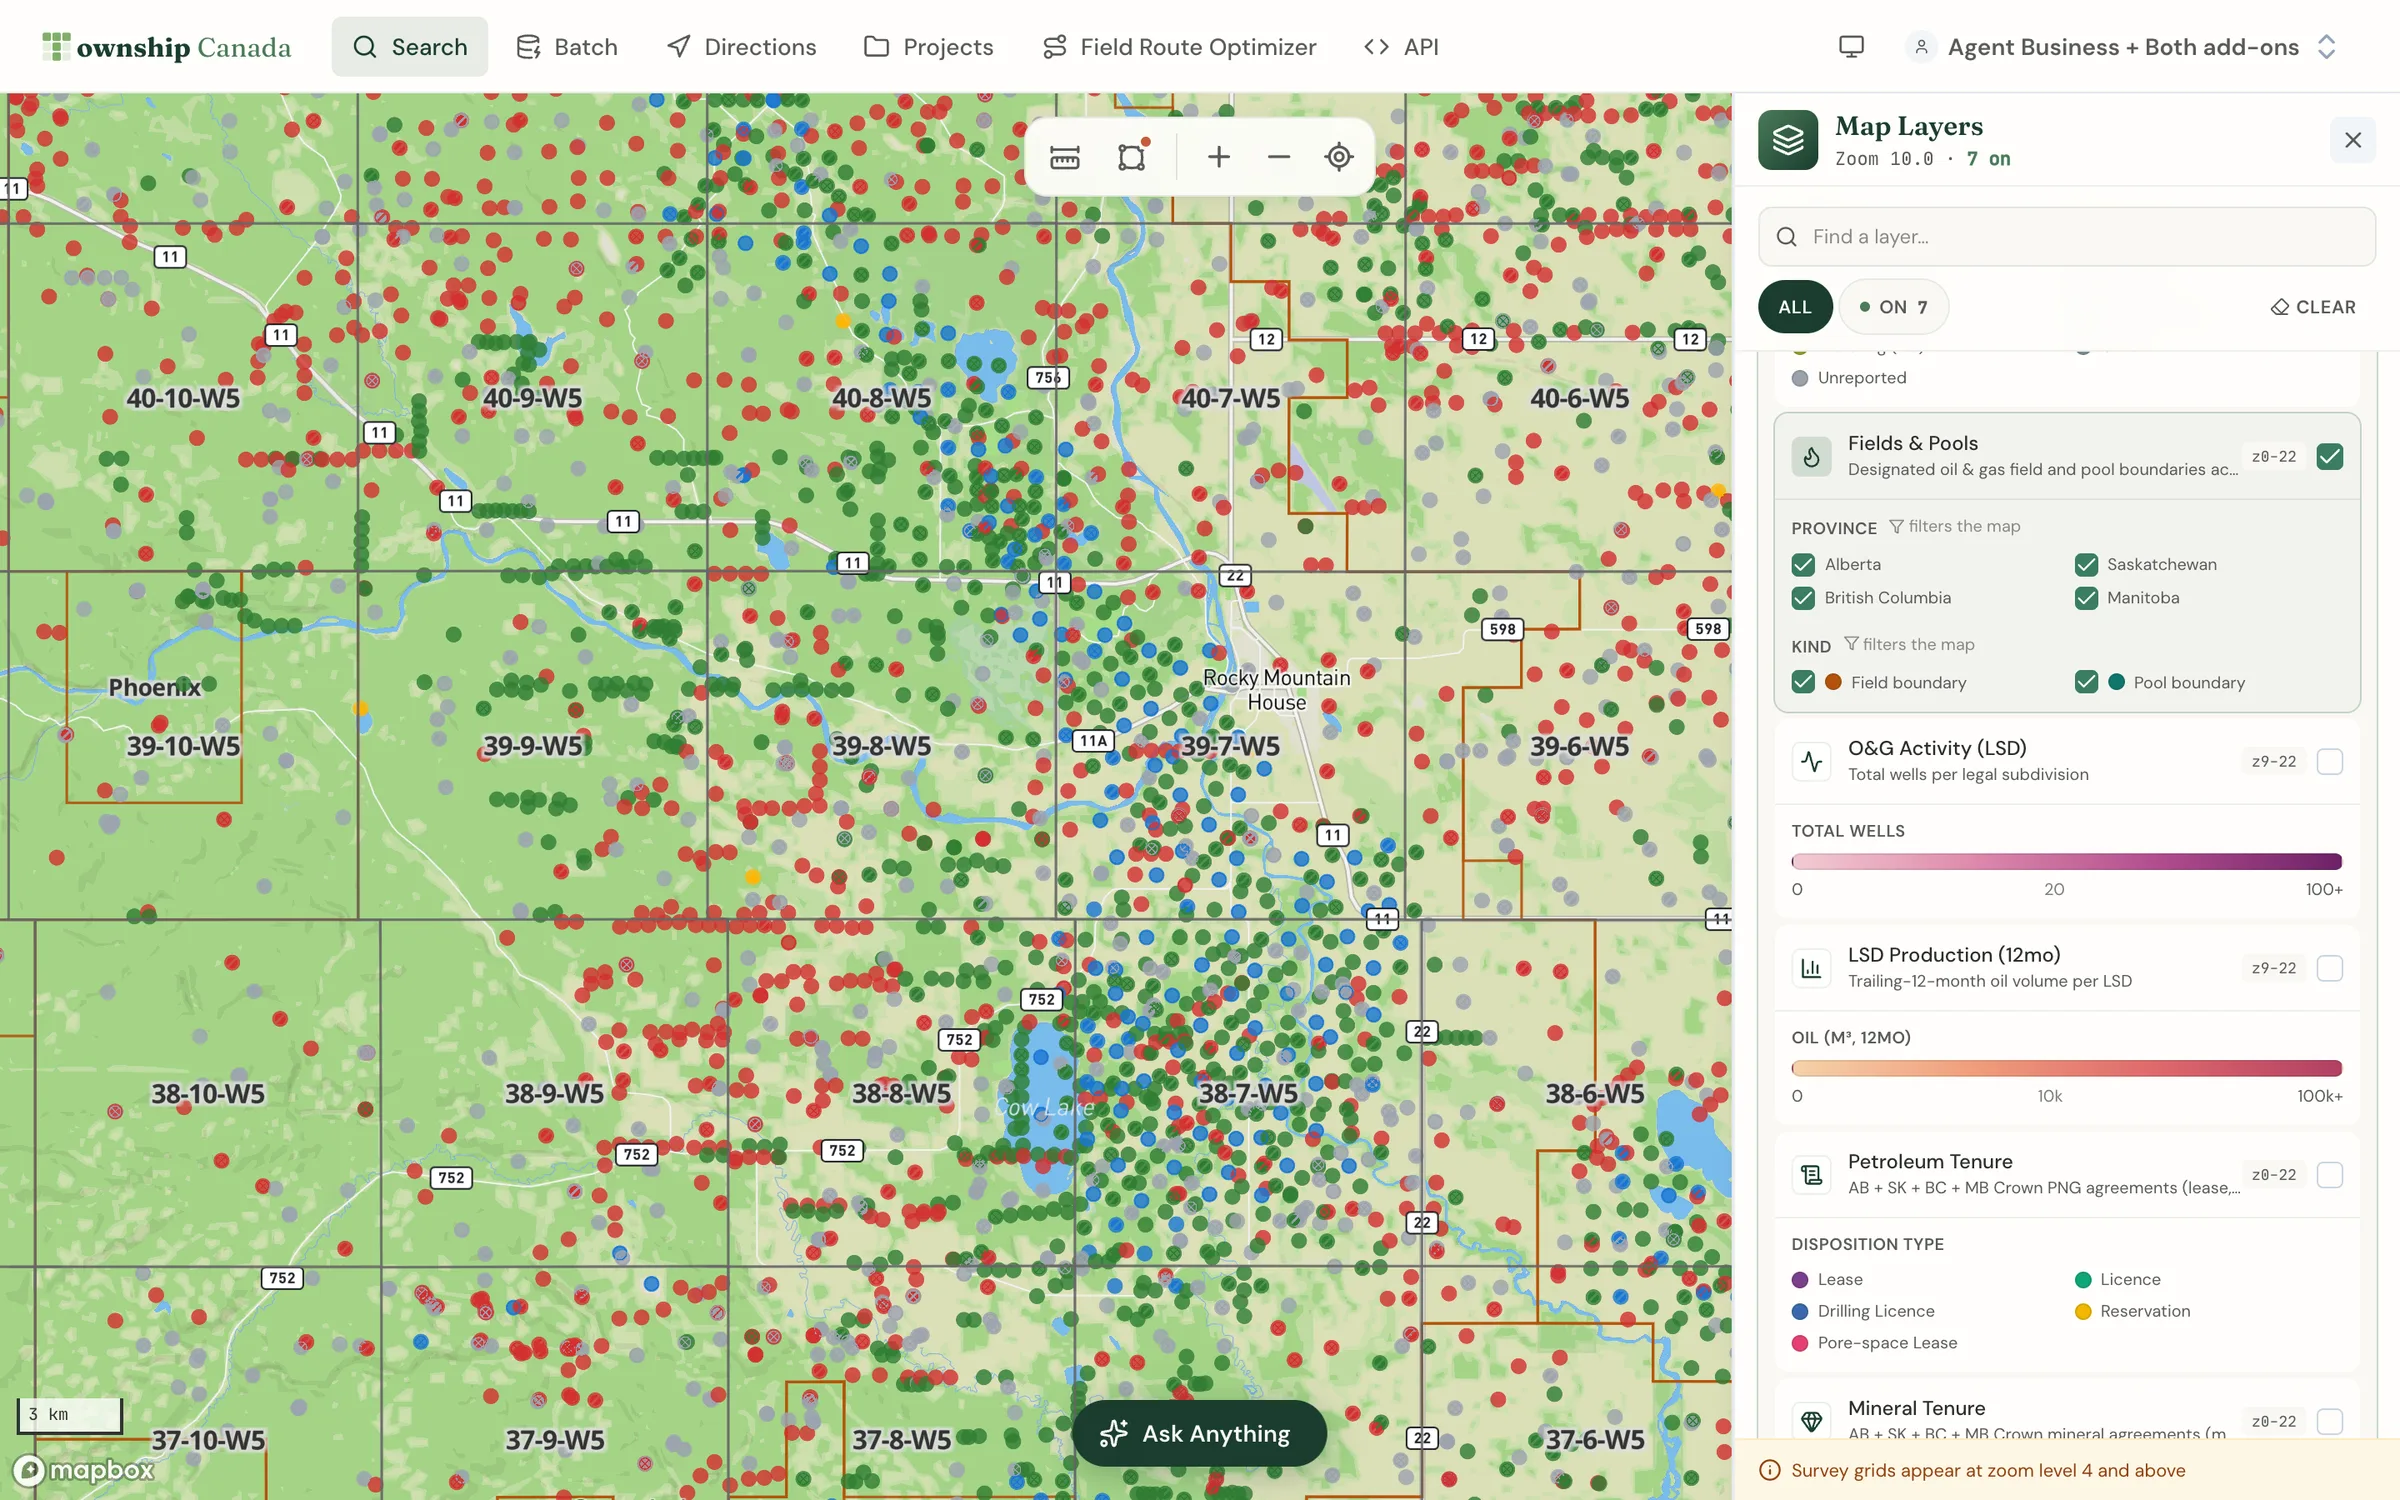Uncheck the Alberta province filter
This screenshot has height=1500, width=2400.
(1803, 565)
